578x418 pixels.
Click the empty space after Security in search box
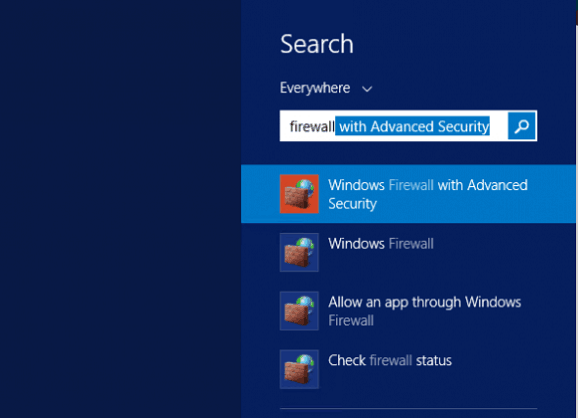pyautogui.click(x=498, y=126)
